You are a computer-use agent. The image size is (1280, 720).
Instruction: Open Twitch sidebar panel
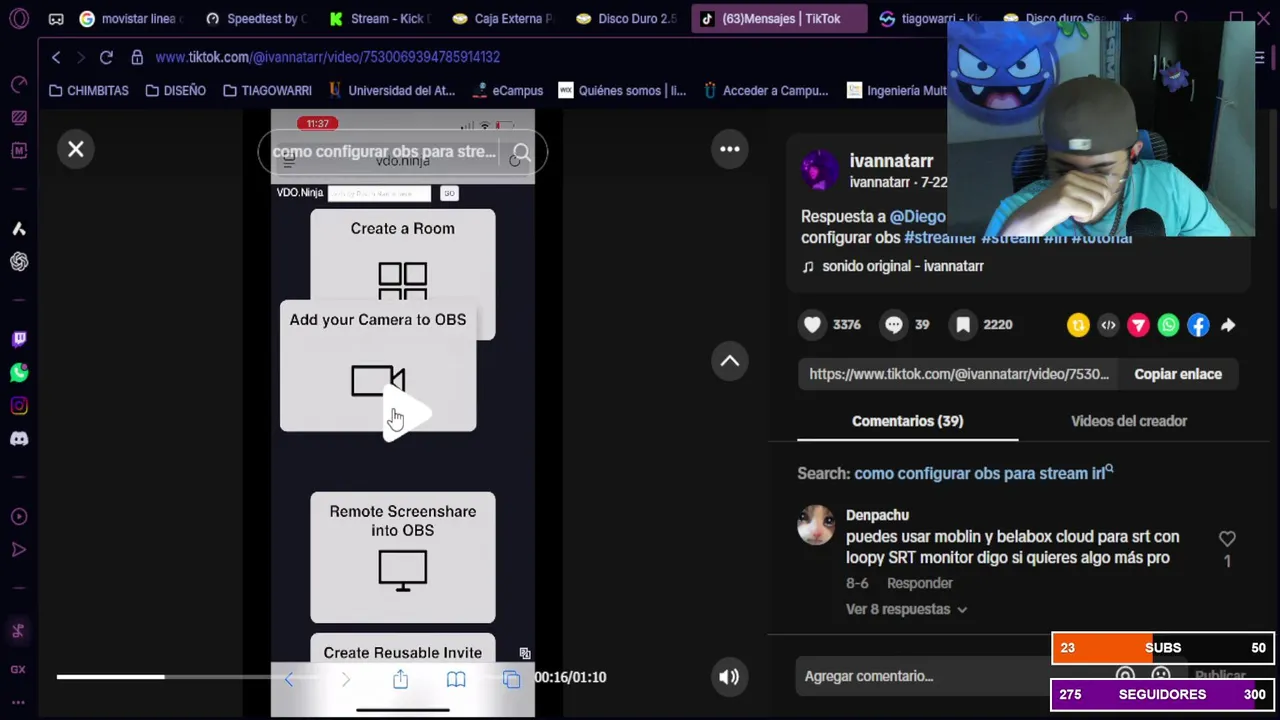pyautogui.click(x=19, y=339)
